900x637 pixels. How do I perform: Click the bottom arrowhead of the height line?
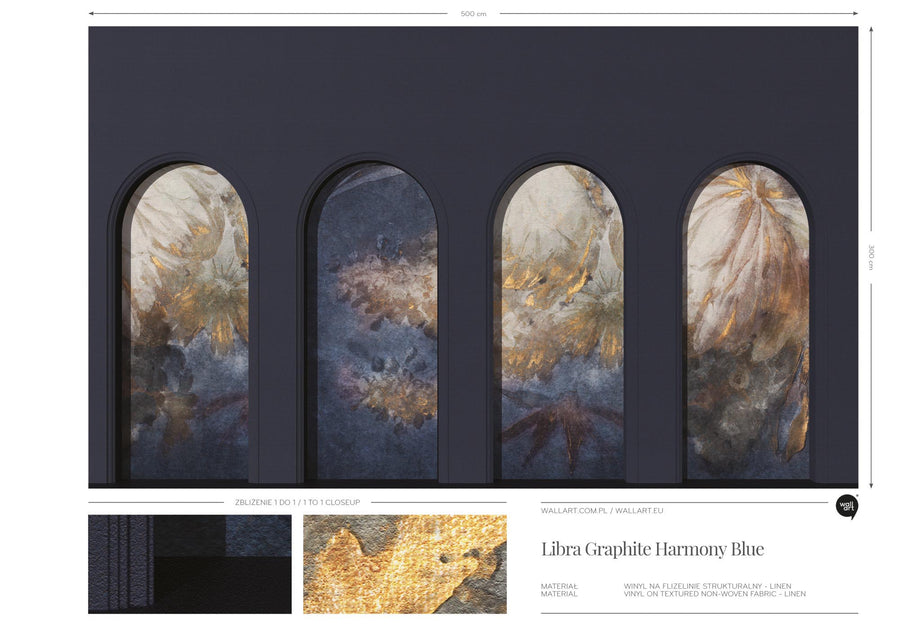pos(871,484)
